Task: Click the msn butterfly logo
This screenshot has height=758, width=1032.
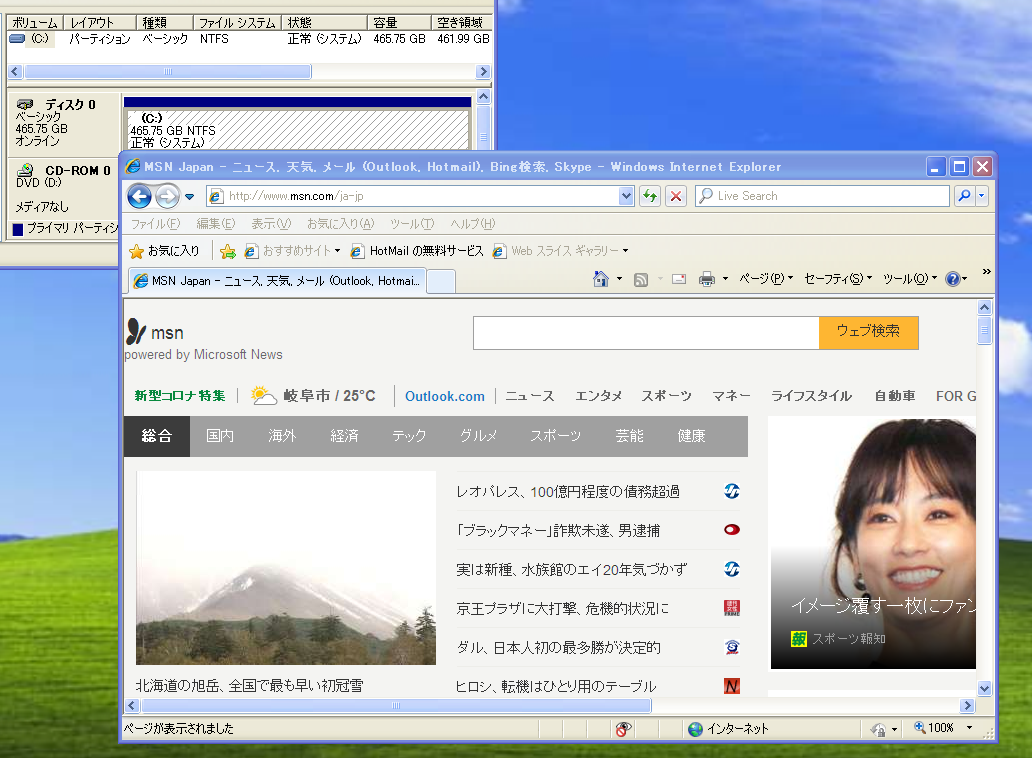Action: [136, 332]
